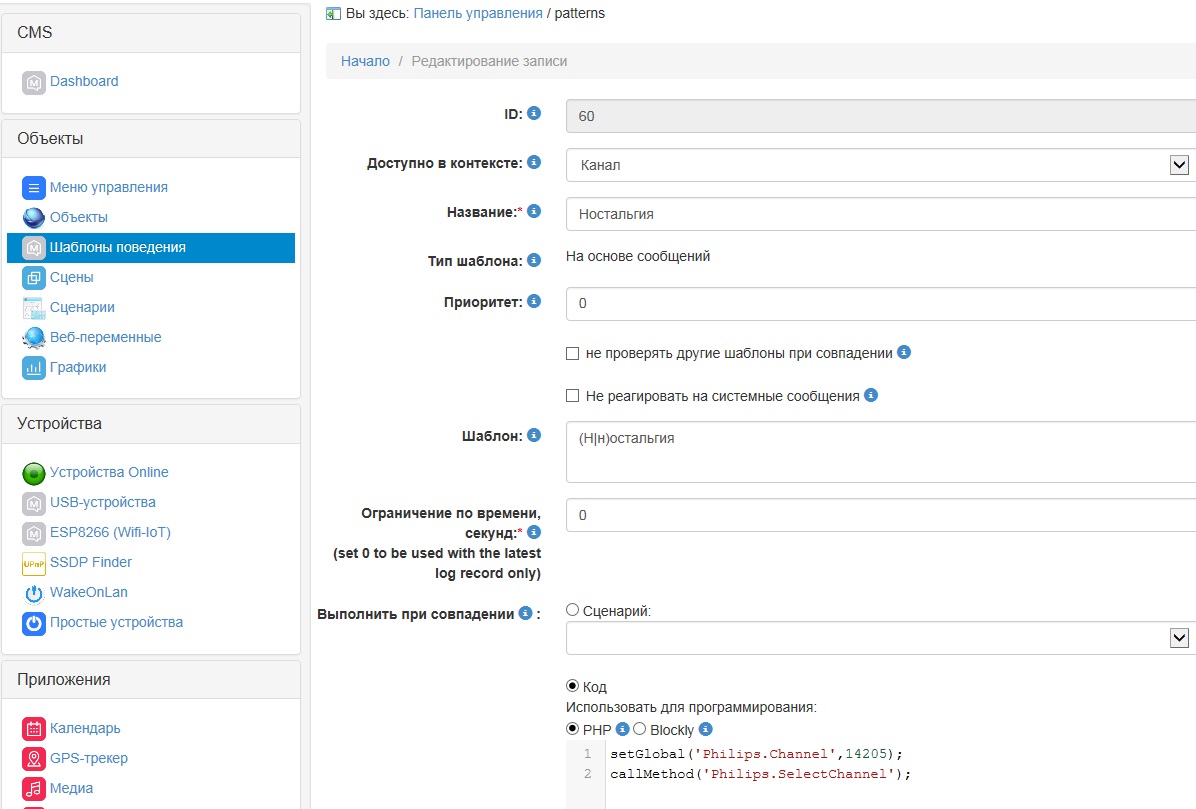Click the WakeOnLan power icon
1196x809 pixels.
34,593
